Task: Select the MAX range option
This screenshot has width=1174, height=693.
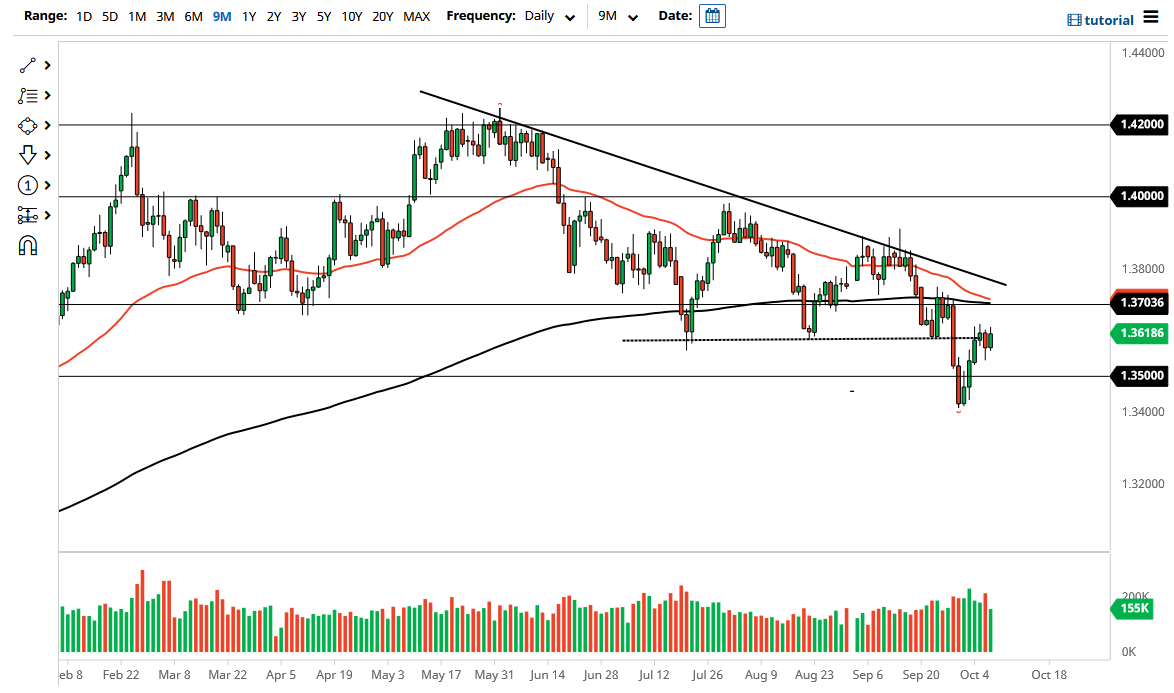Action: (417, 16)
